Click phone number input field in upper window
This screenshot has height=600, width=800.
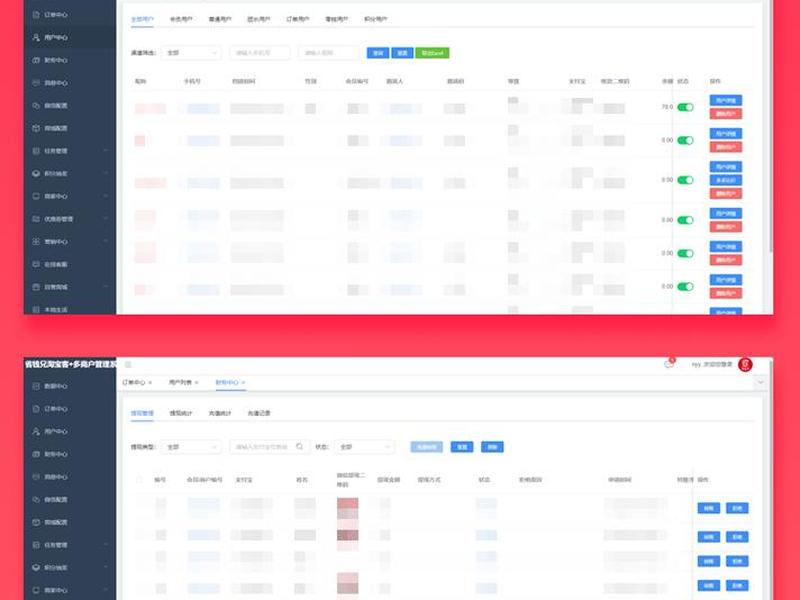pos(260,53)
